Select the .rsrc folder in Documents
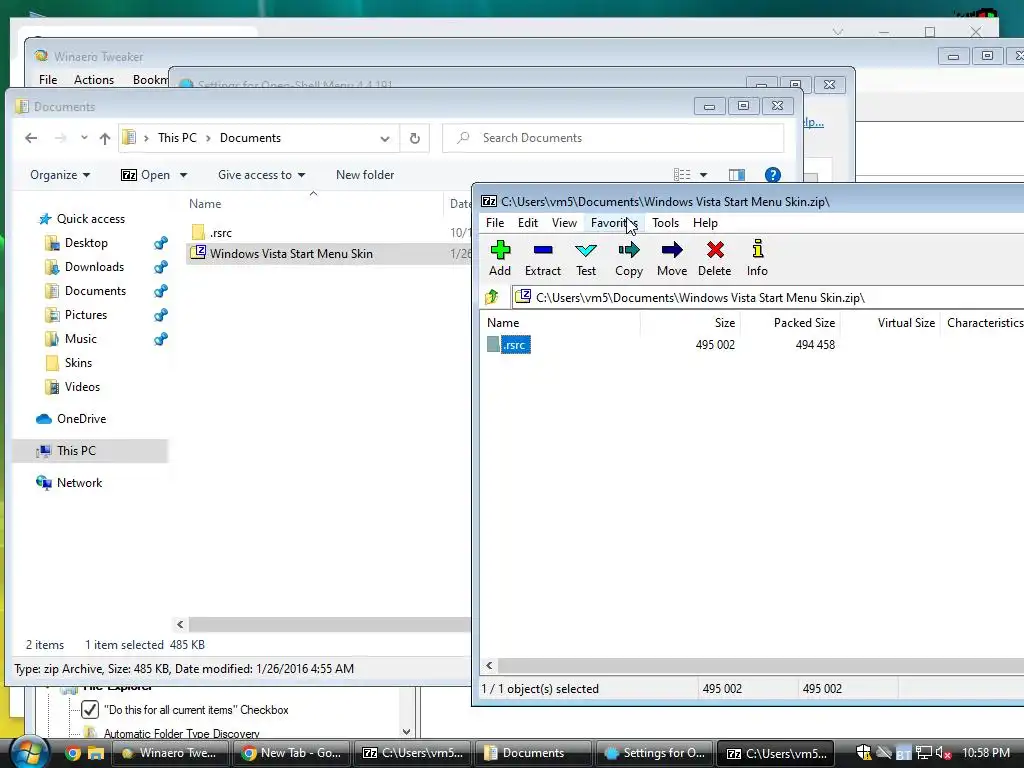The image size is (1024, 768). pyautogui.click(x=221, y=233)
